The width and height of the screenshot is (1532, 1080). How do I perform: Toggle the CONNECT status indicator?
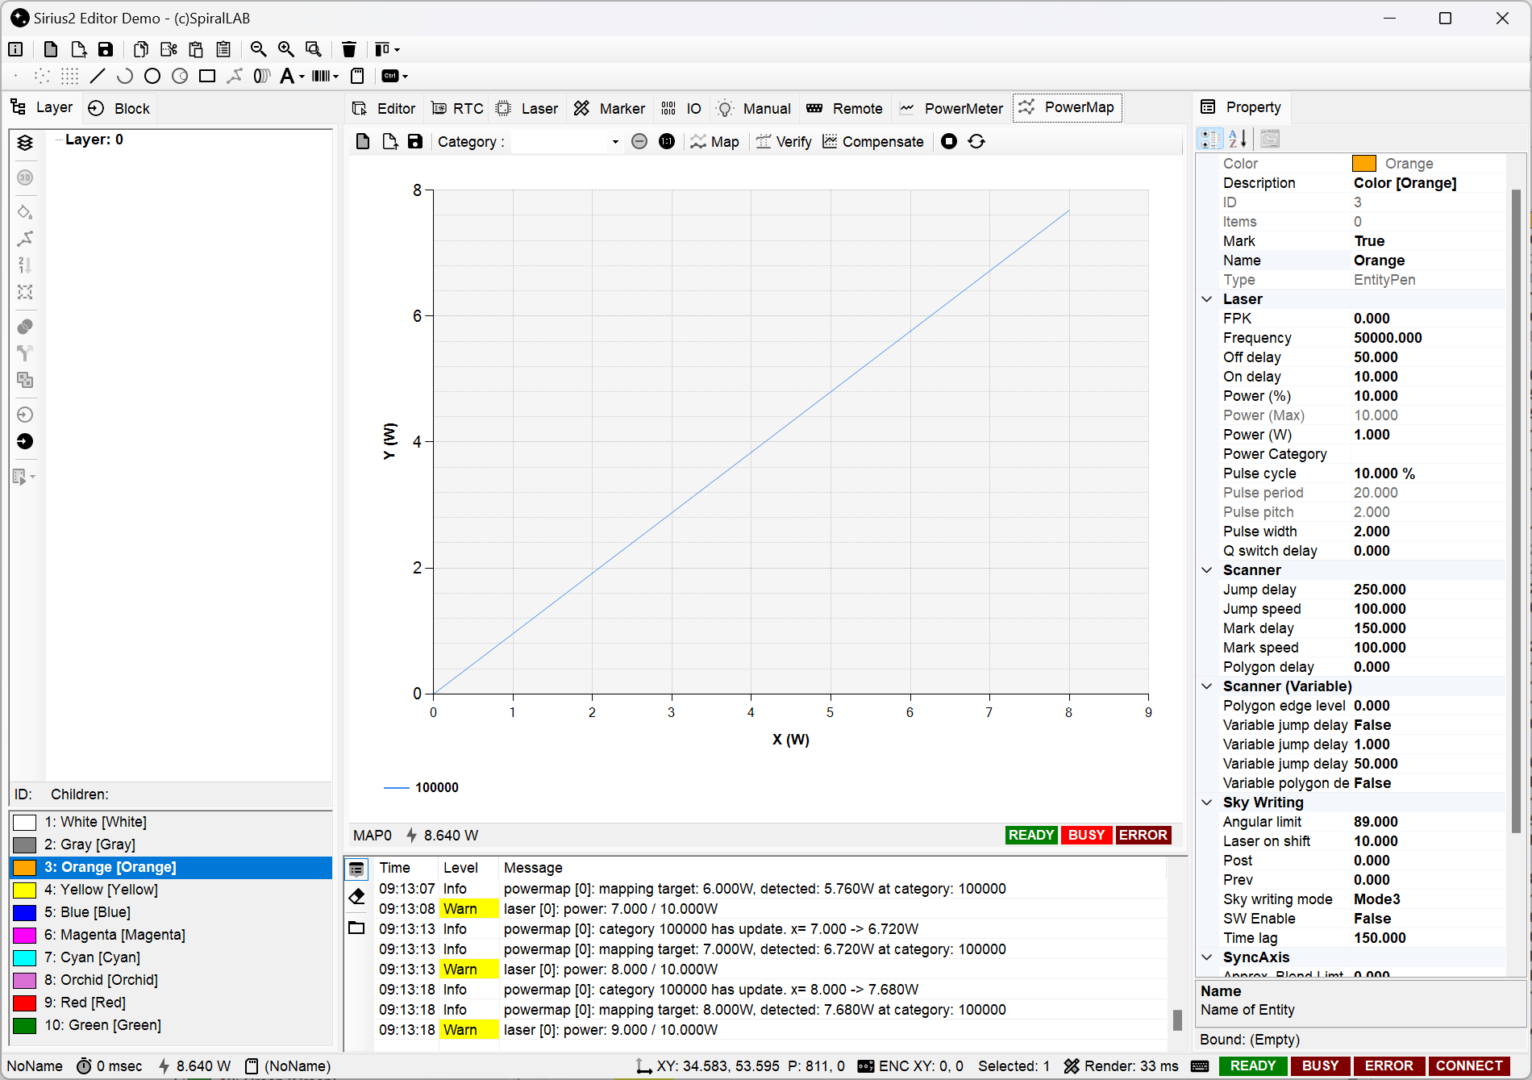[x=1468, y=1066]
